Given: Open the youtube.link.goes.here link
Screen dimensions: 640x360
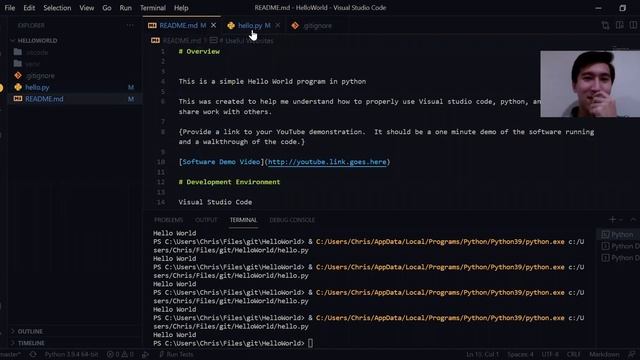Looking at the screenshot, I should coord(327,162).
